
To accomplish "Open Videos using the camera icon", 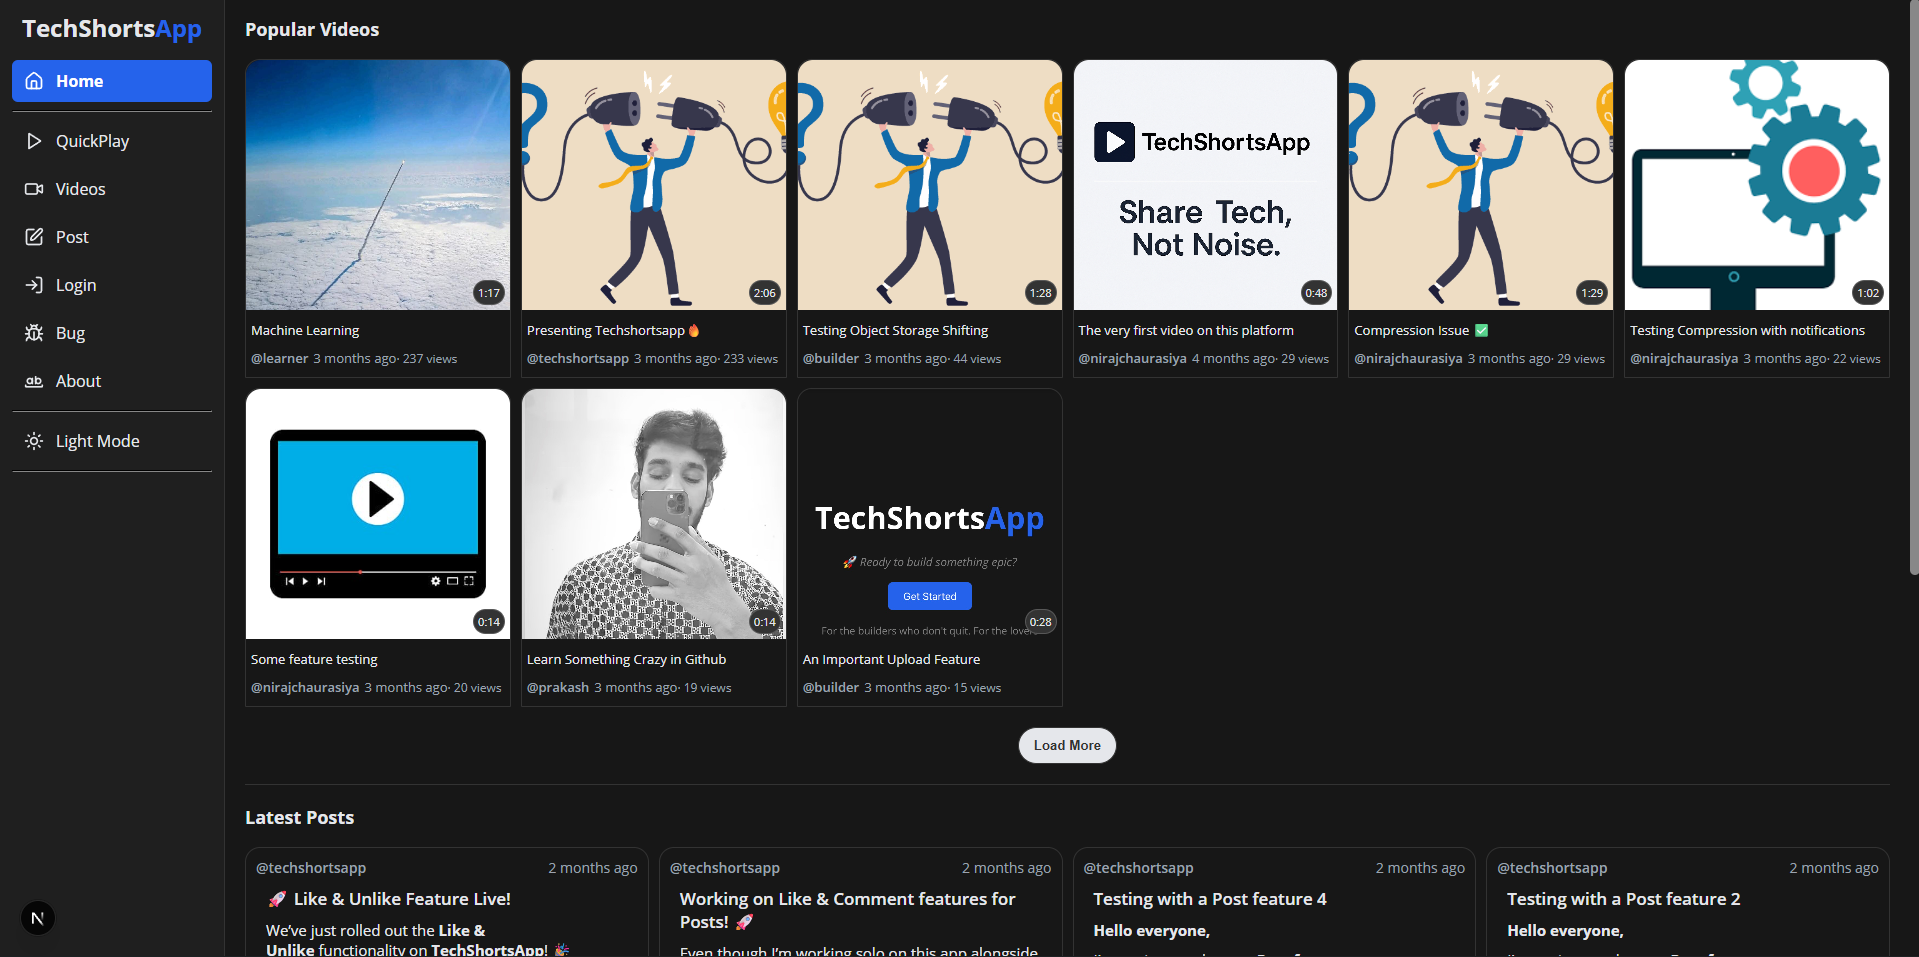I will [33, 189].
